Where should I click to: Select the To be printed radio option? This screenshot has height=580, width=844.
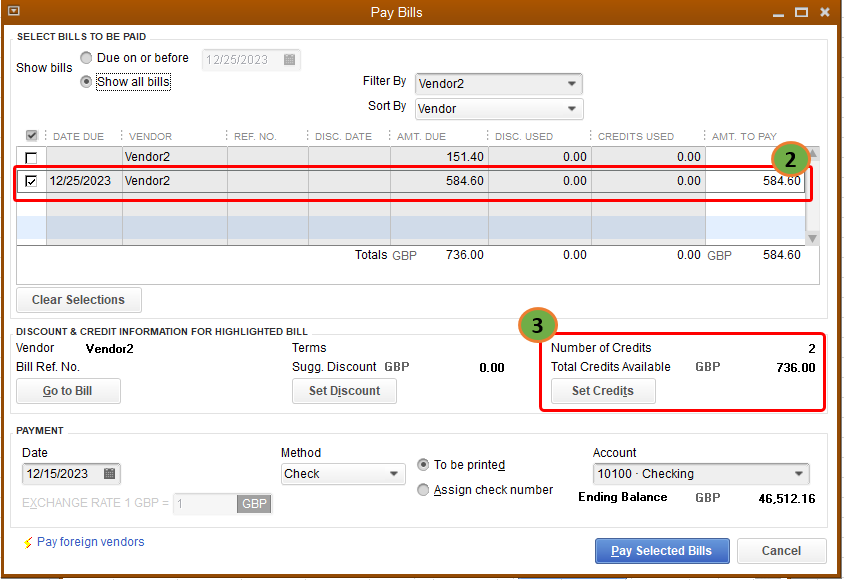[x=423, y=464]
